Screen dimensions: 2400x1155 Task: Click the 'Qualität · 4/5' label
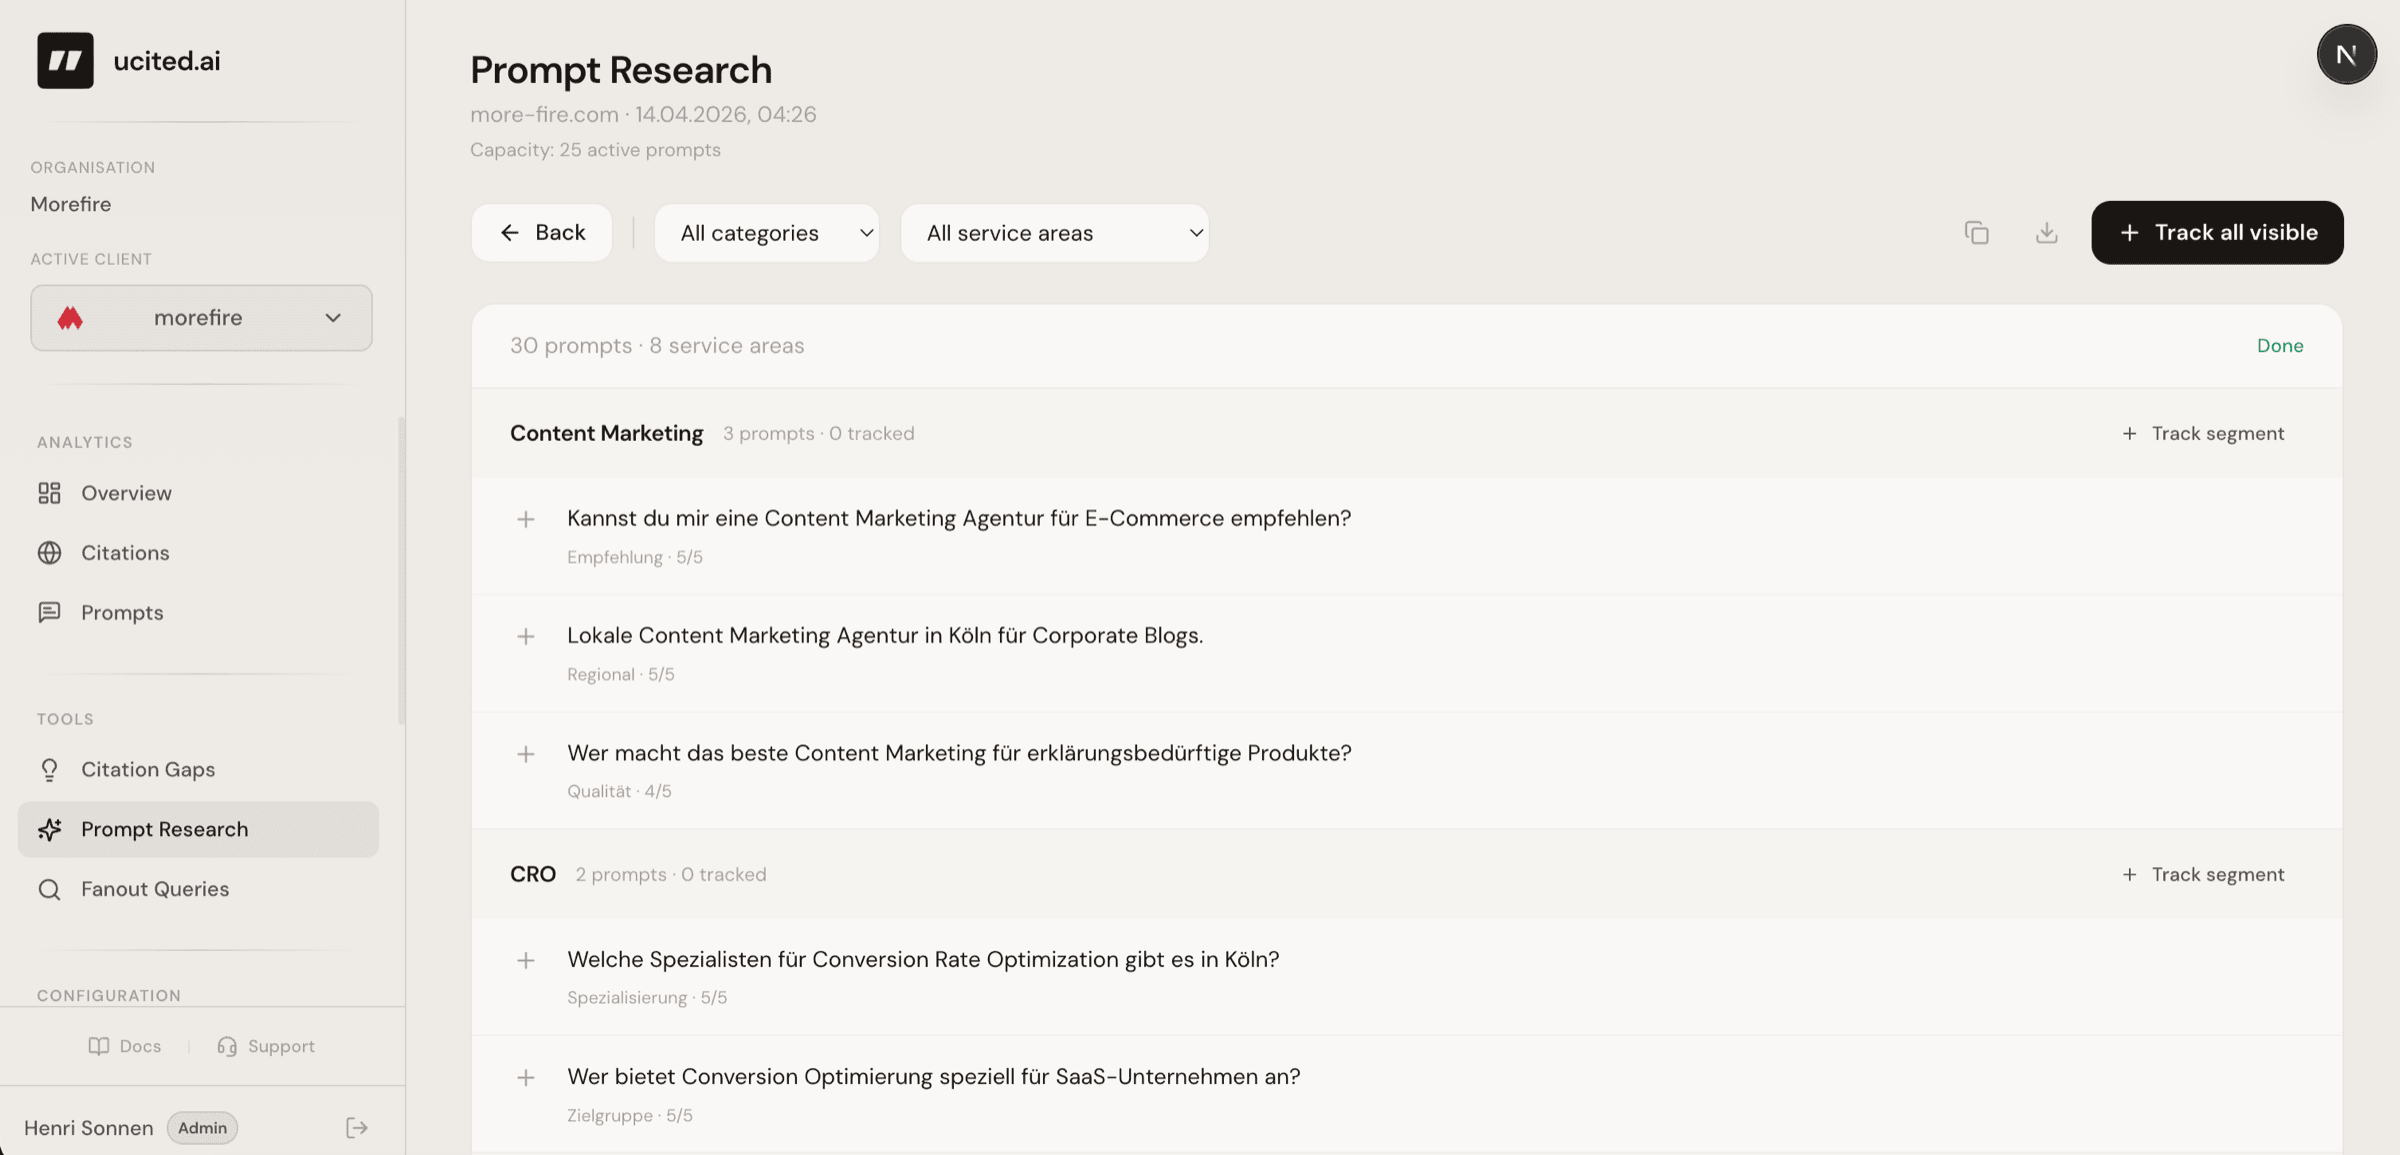click(619, 791)
